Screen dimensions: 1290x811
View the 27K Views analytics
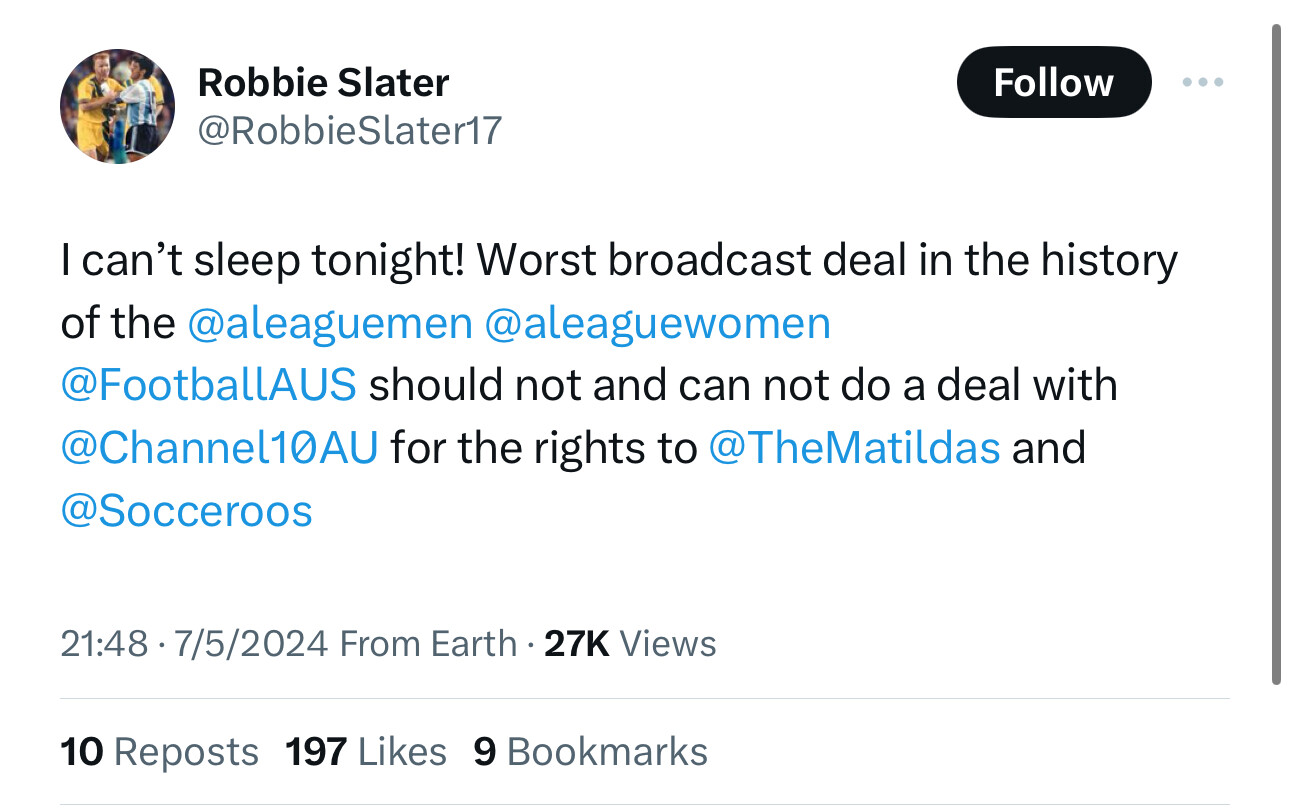[x=630, y=643]
